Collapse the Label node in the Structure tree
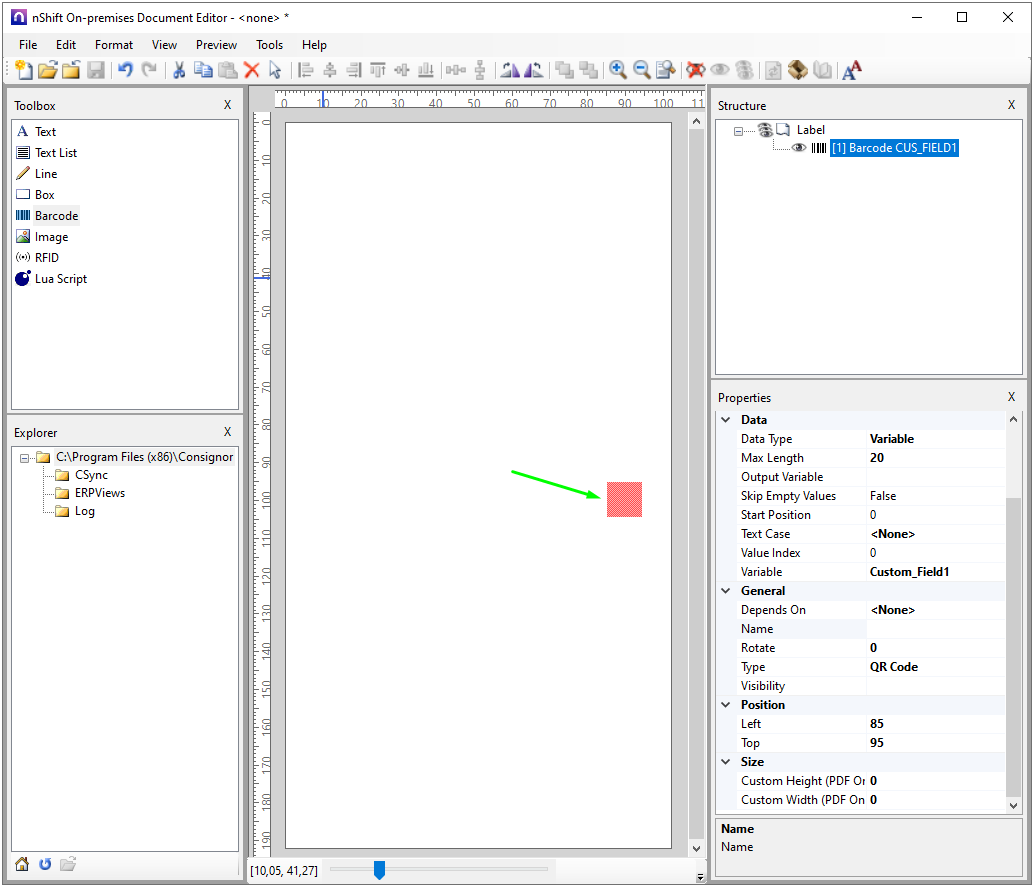The height and width of the screenshot is (887, 1035). 739,130
